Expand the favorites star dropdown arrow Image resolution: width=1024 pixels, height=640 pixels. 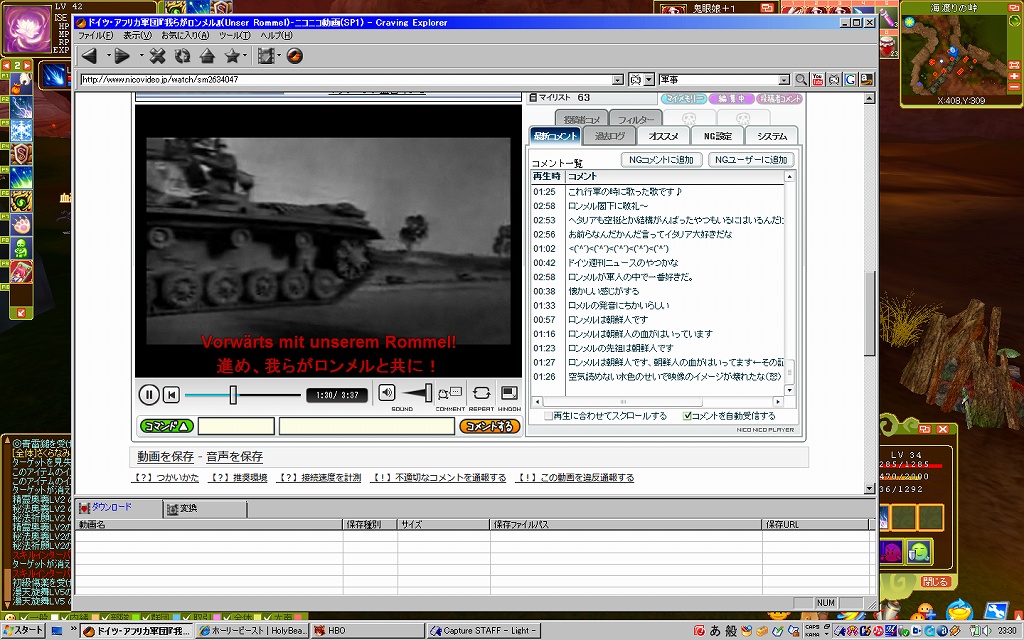click(246, 56)
